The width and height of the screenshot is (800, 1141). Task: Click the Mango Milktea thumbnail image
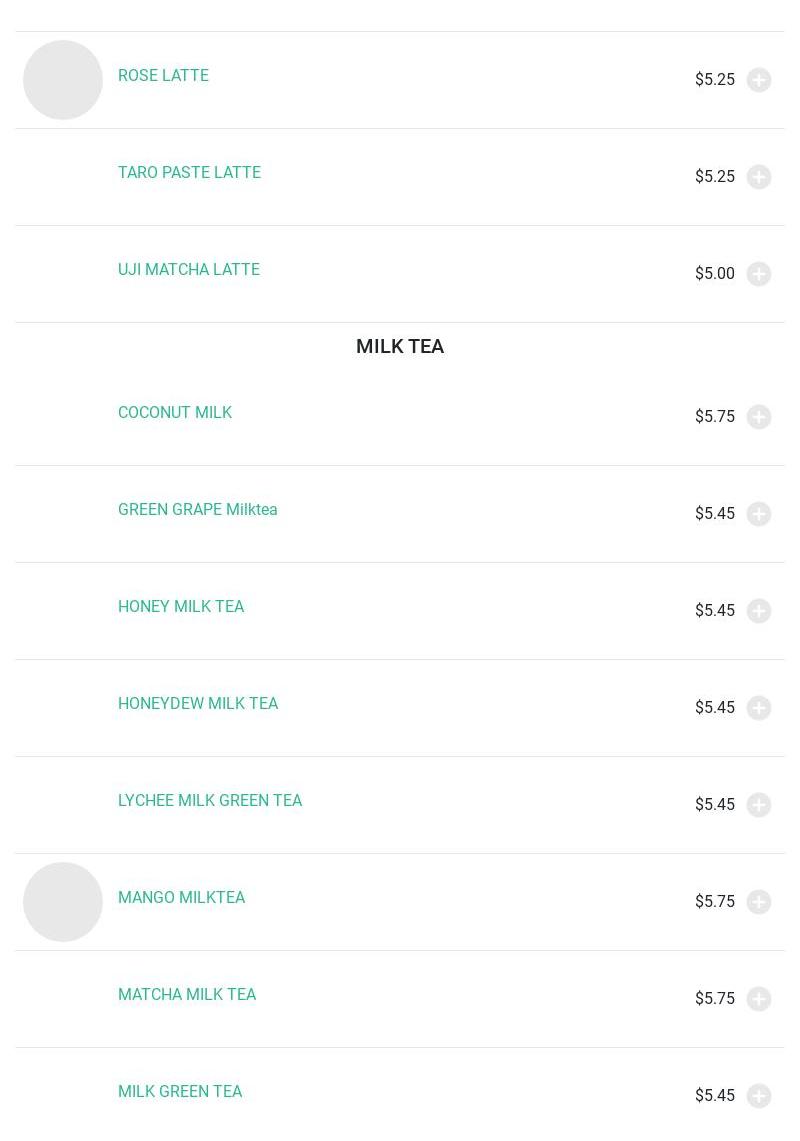coord(63,902)
